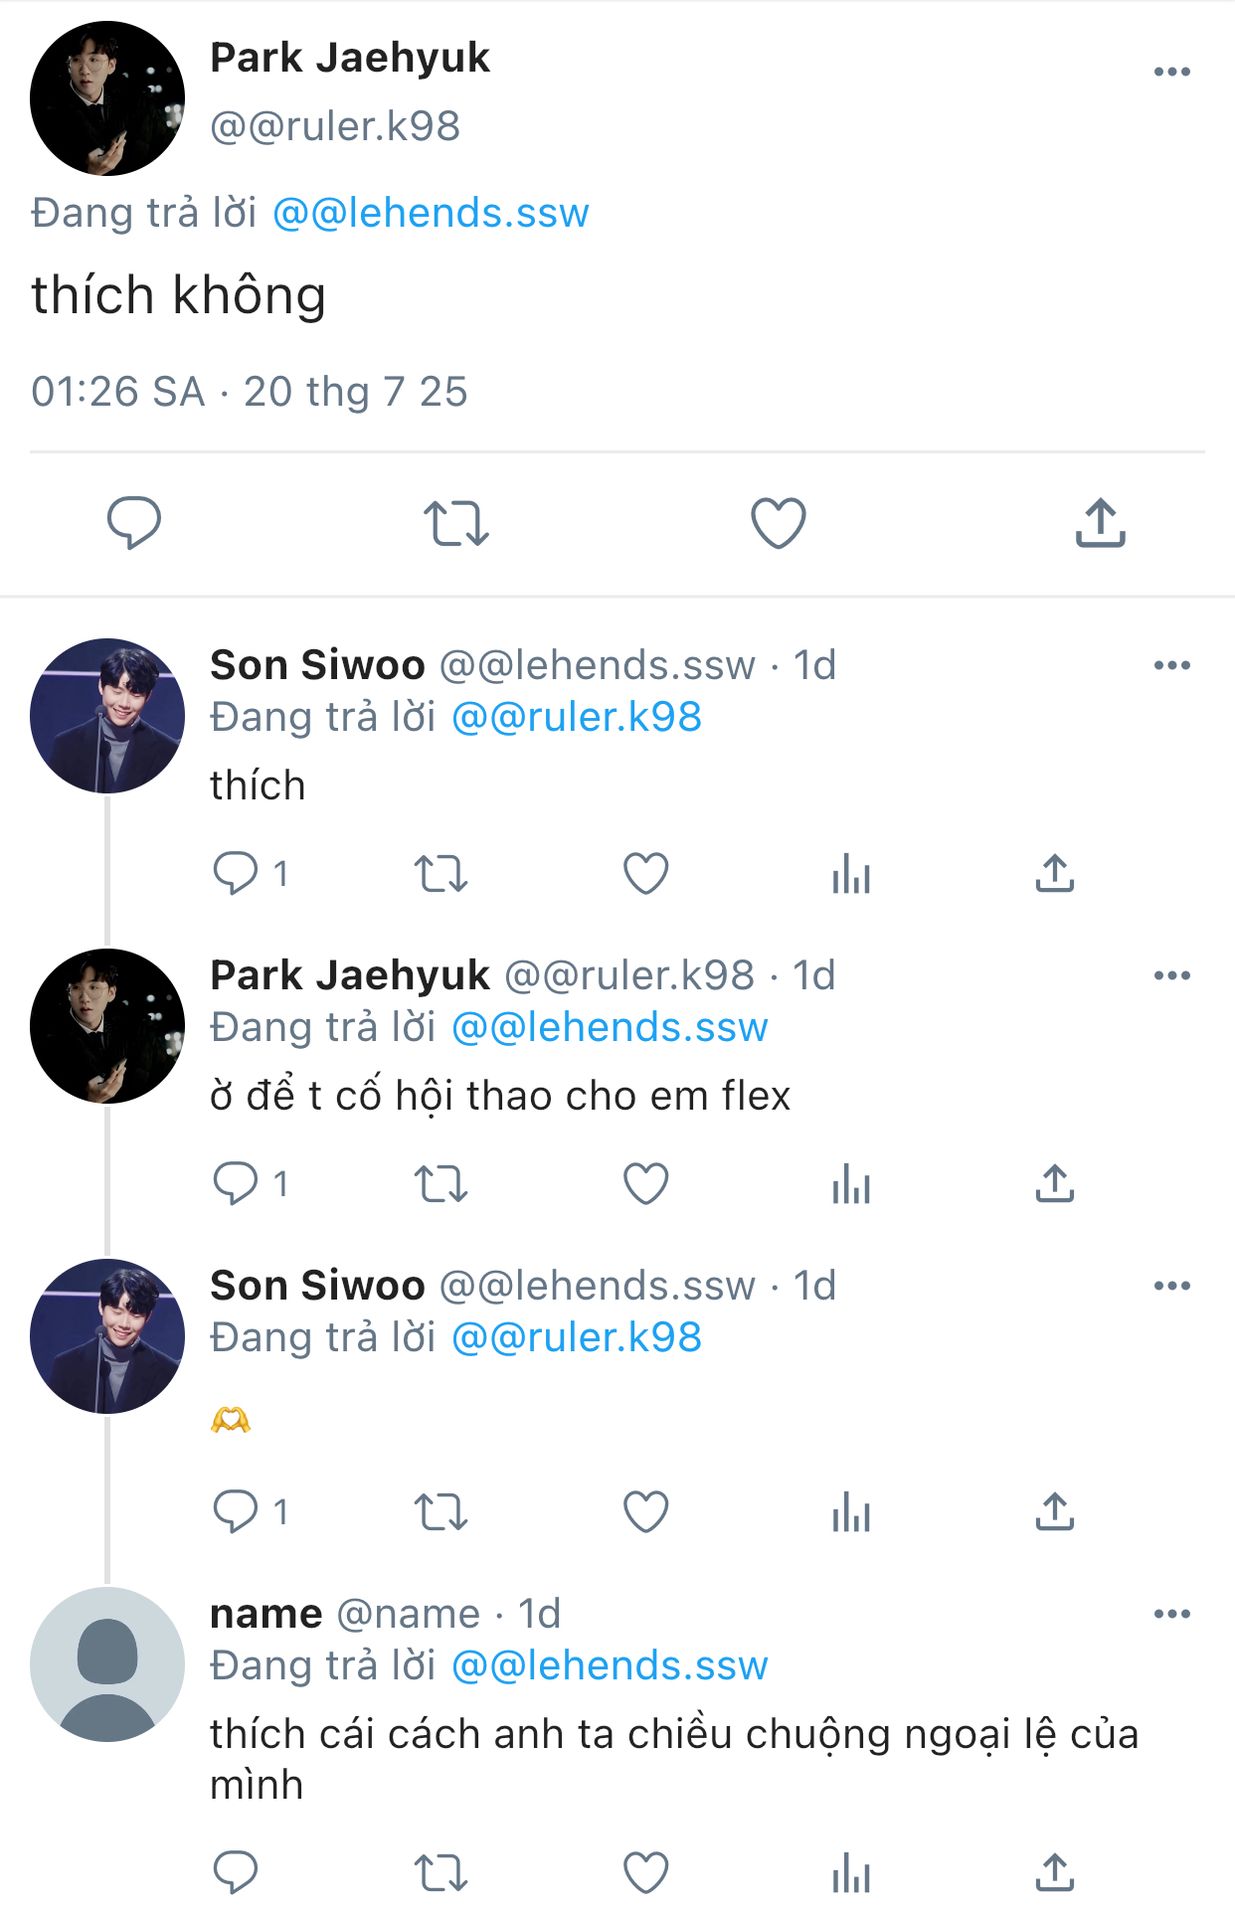
Task: Like Son Siwoo's "thích" reply
Action: pyautogui.click(x=646, y=874)
